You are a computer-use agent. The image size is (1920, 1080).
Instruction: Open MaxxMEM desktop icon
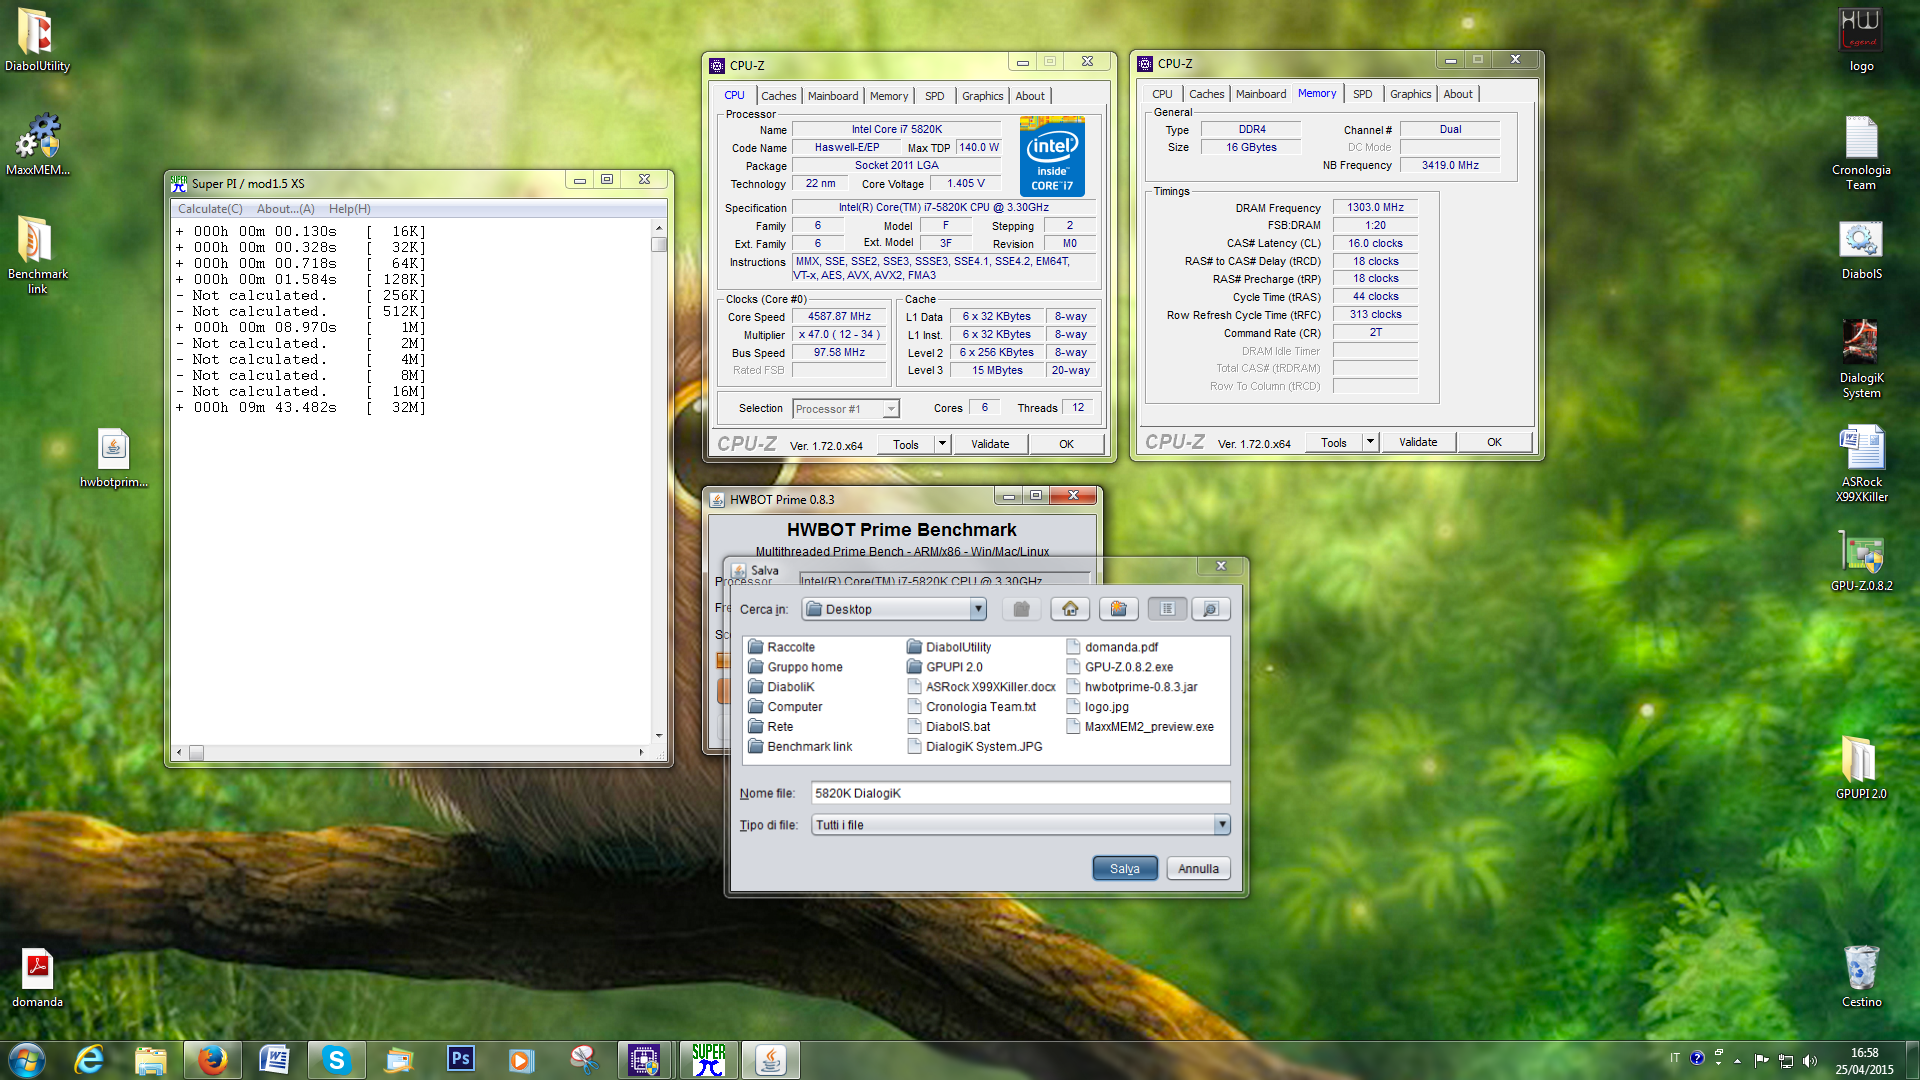[x=37, y=145]
